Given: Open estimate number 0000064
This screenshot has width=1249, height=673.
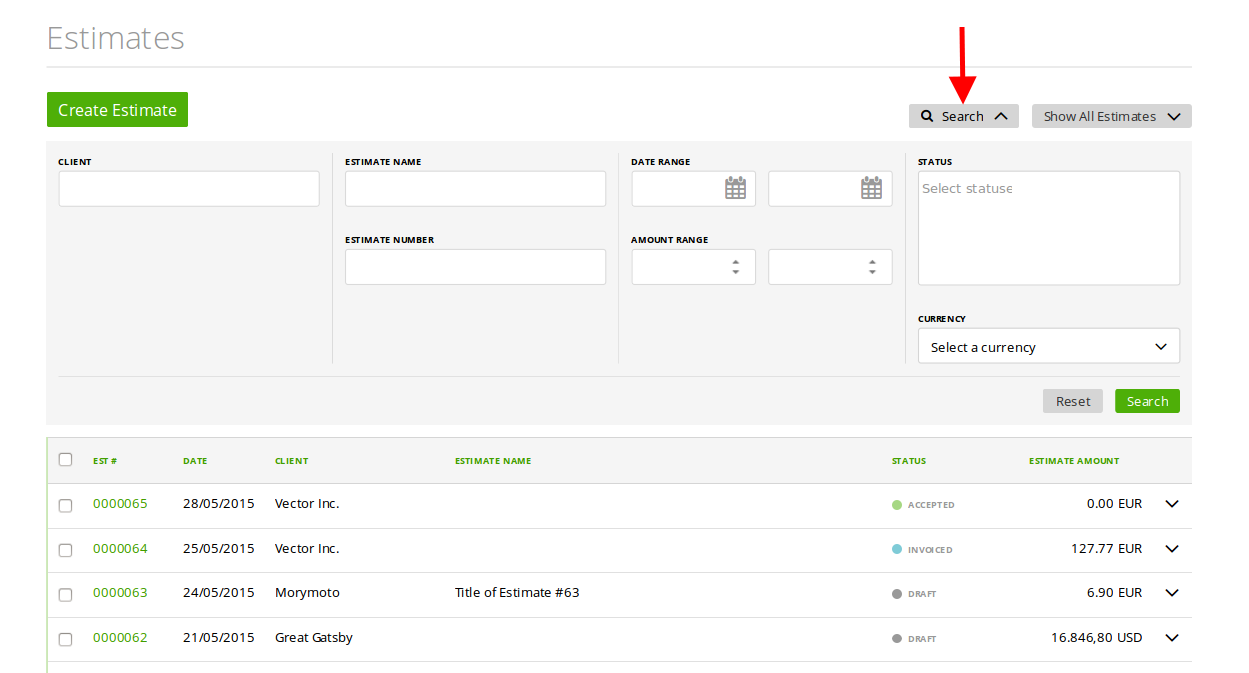Looking at the screenshot, I should click(120, 549).
